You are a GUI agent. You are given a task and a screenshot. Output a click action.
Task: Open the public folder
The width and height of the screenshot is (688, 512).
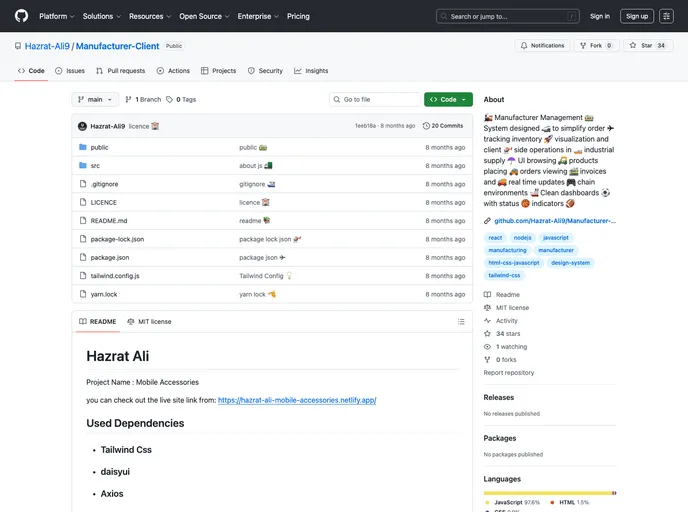pos(99,147)
